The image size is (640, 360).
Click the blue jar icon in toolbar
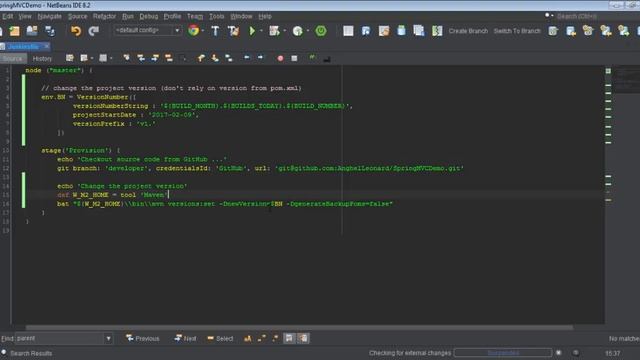(402, 31)
